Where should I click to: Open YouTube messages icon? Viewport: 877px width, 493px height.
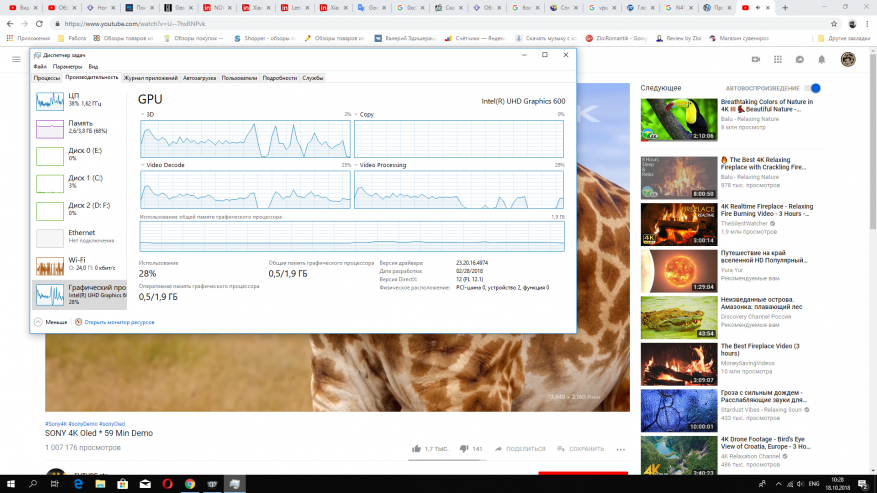[x=800, y=59]
